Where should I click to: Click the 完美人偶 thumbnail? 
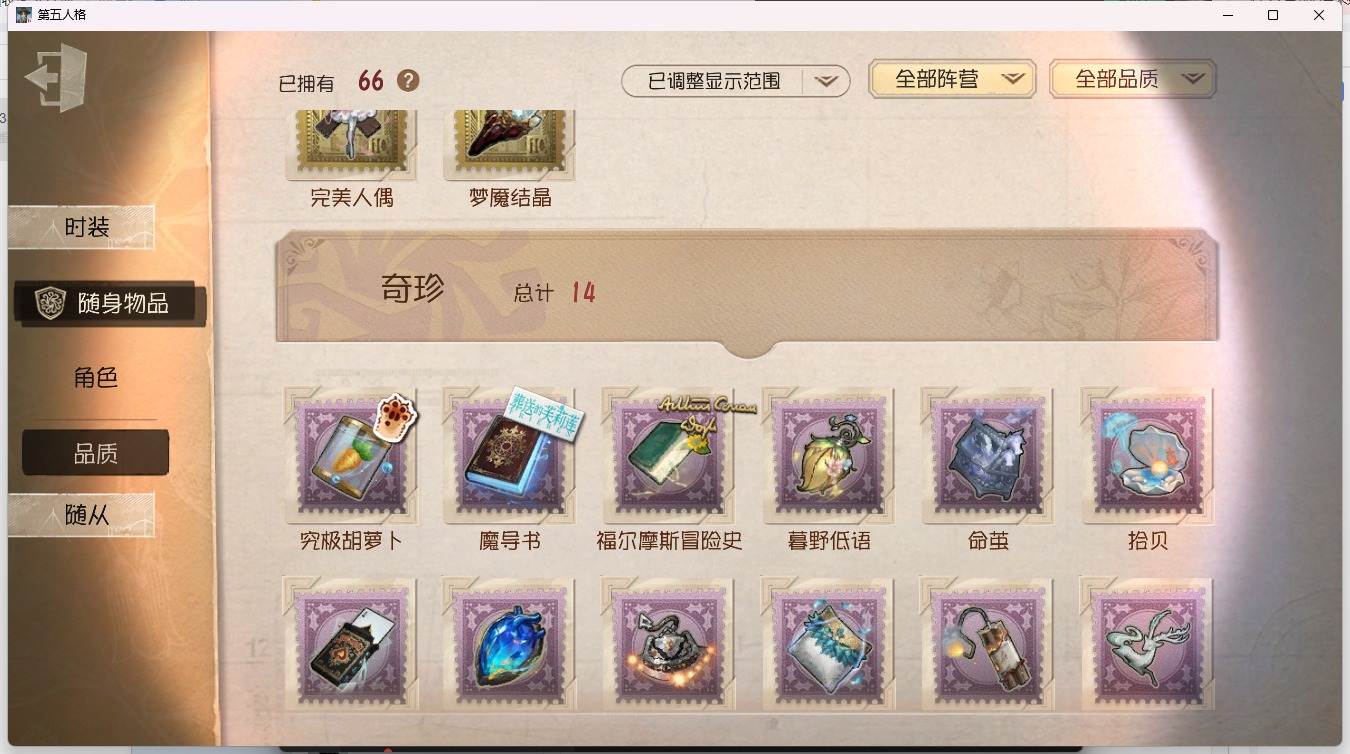[x=351, y=145]
